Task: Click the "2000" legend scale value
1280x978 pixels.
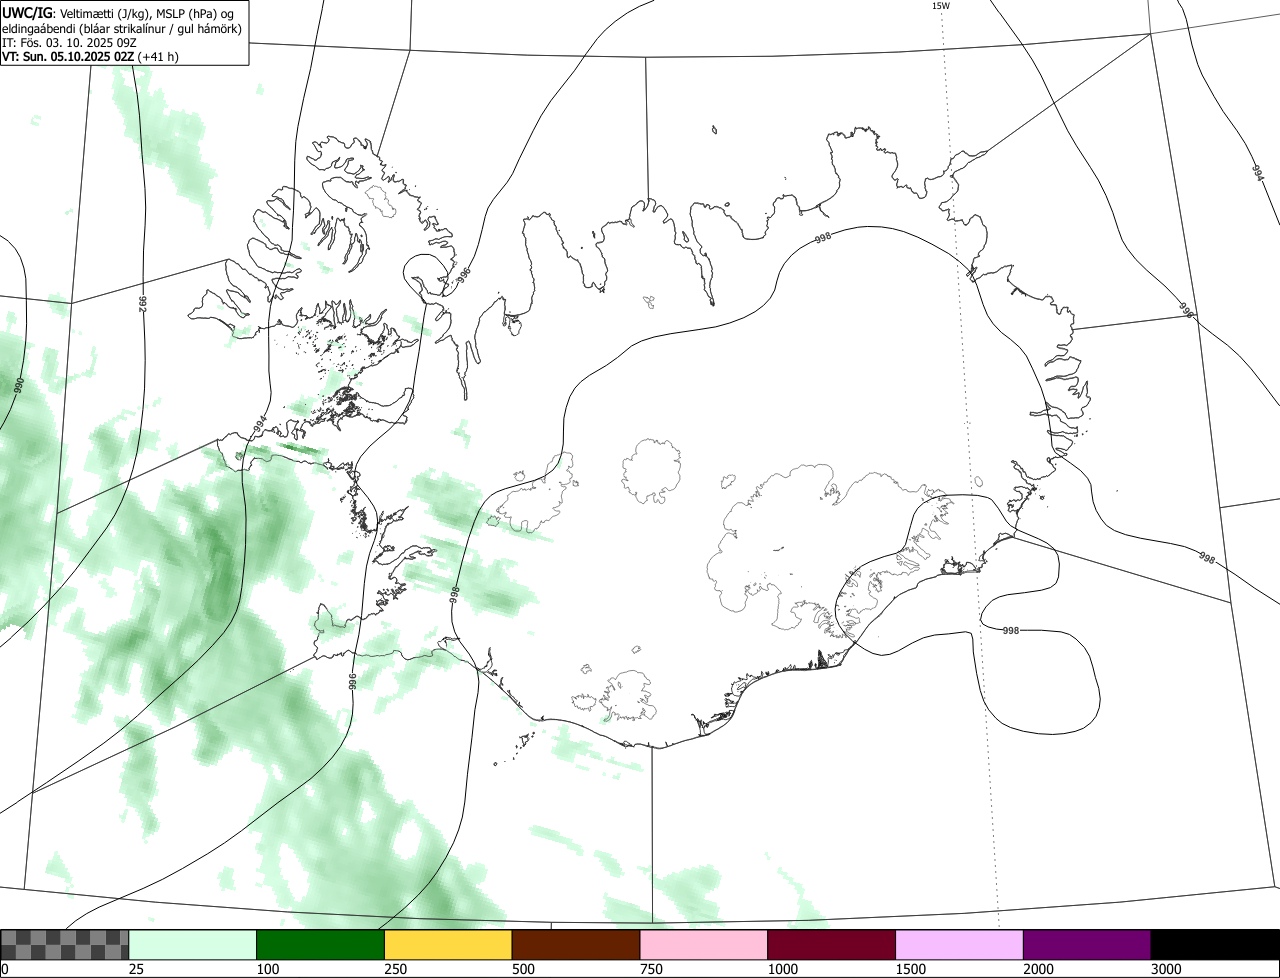Action: click(x=1039, y=969)
